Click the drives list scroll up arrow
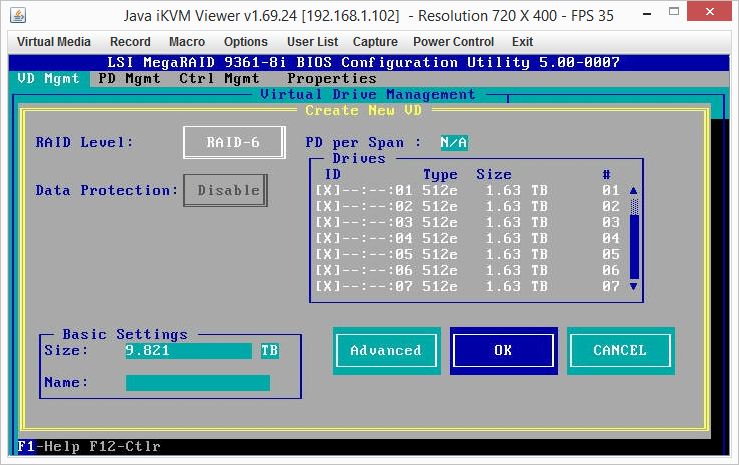Viewport: 739px width, 465px height. point(633,190)
